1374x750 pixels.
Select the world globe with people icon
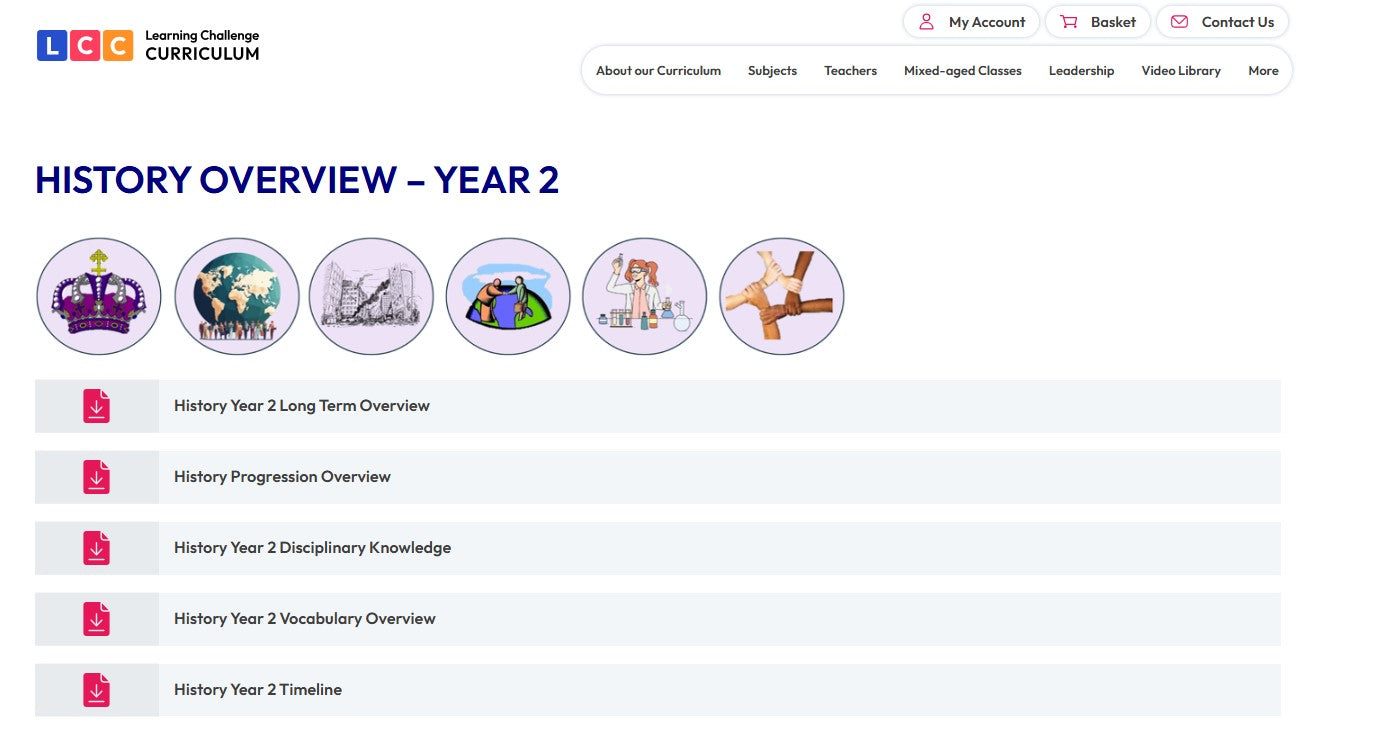click(237, 296)
